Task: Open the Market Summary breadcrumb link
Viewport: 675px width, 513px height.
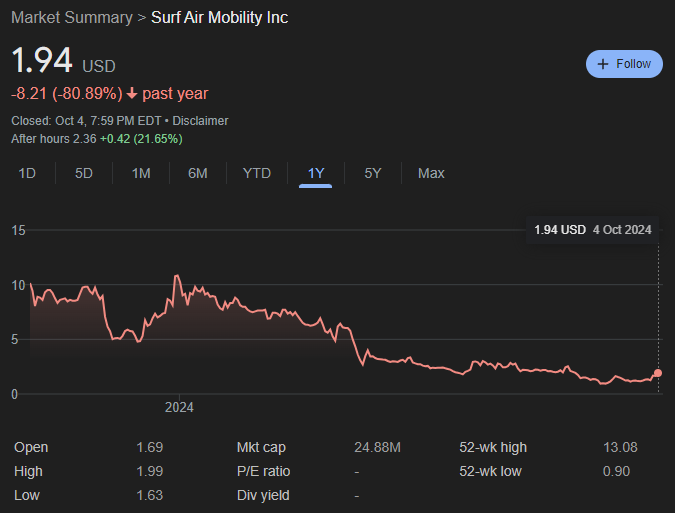Action: (x=72, y=18)
